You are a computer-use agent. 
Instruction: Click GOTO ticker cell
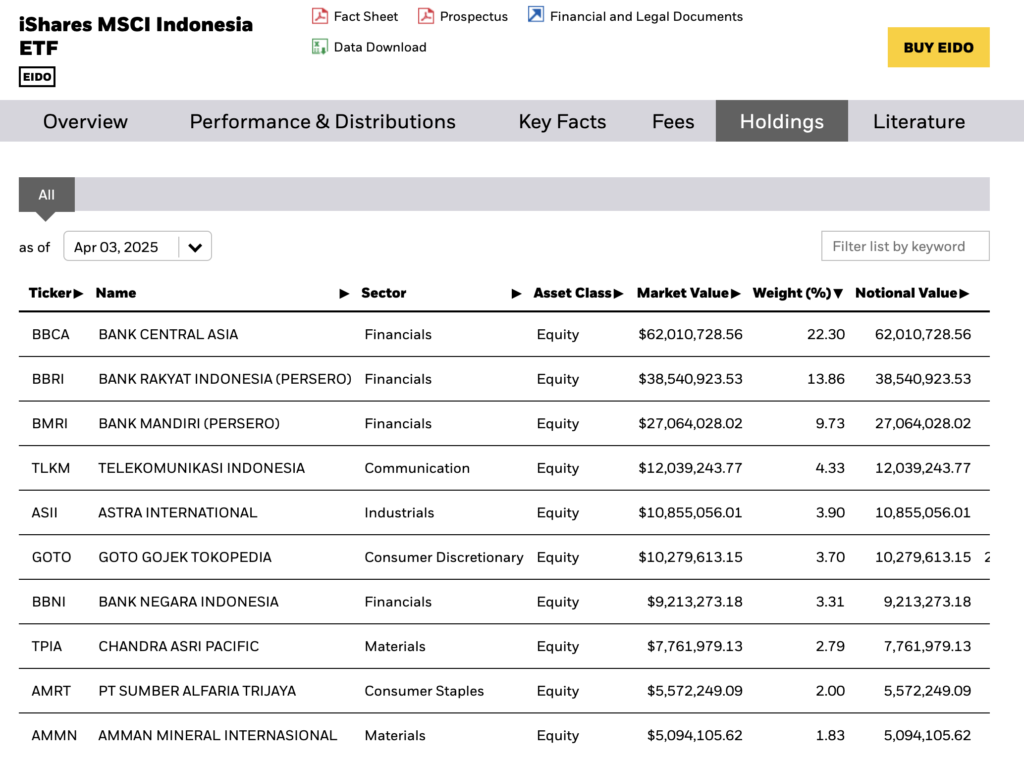(51, 557)
